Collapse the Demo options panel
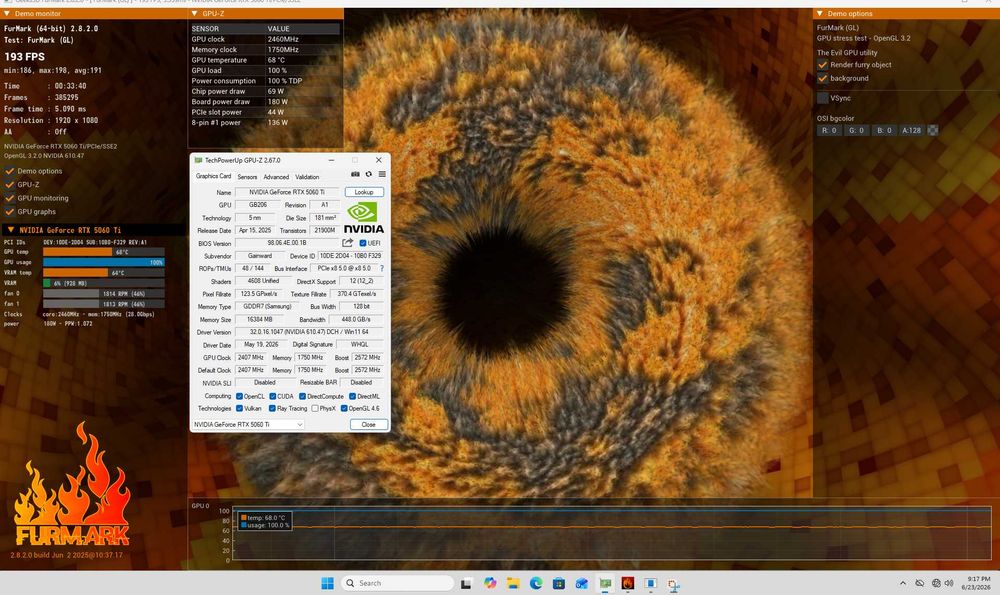Image resolution: width=1000 pixels, height=595 pixels. pos(820,13)
